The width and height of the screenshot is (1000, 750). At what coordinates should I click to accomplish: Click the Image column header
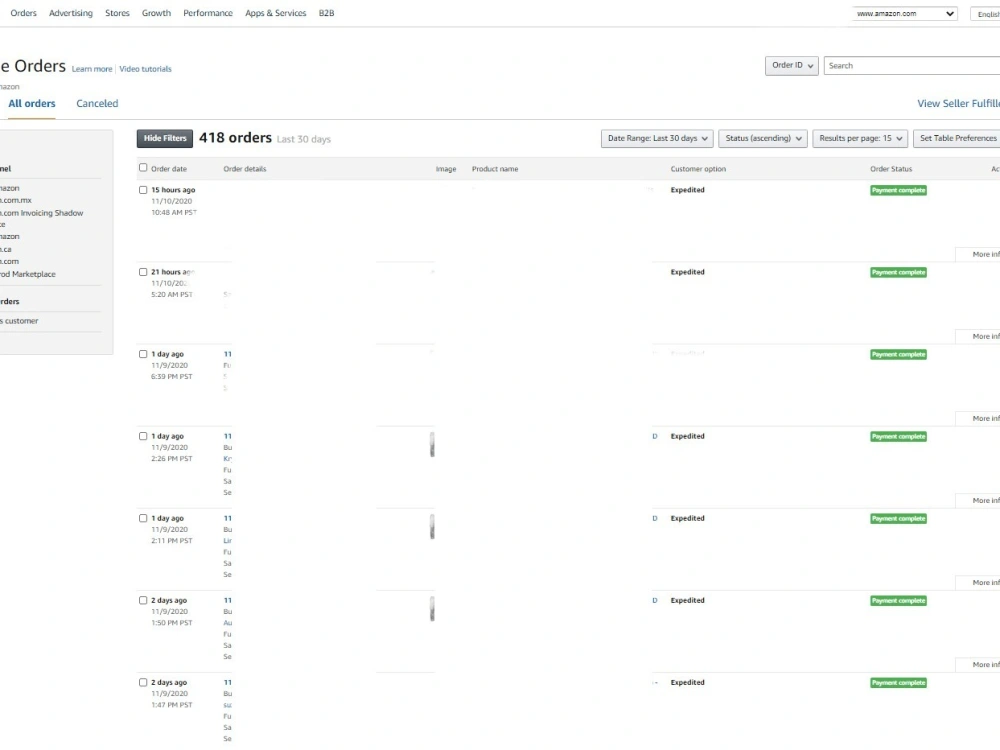[x=446, y=169]
